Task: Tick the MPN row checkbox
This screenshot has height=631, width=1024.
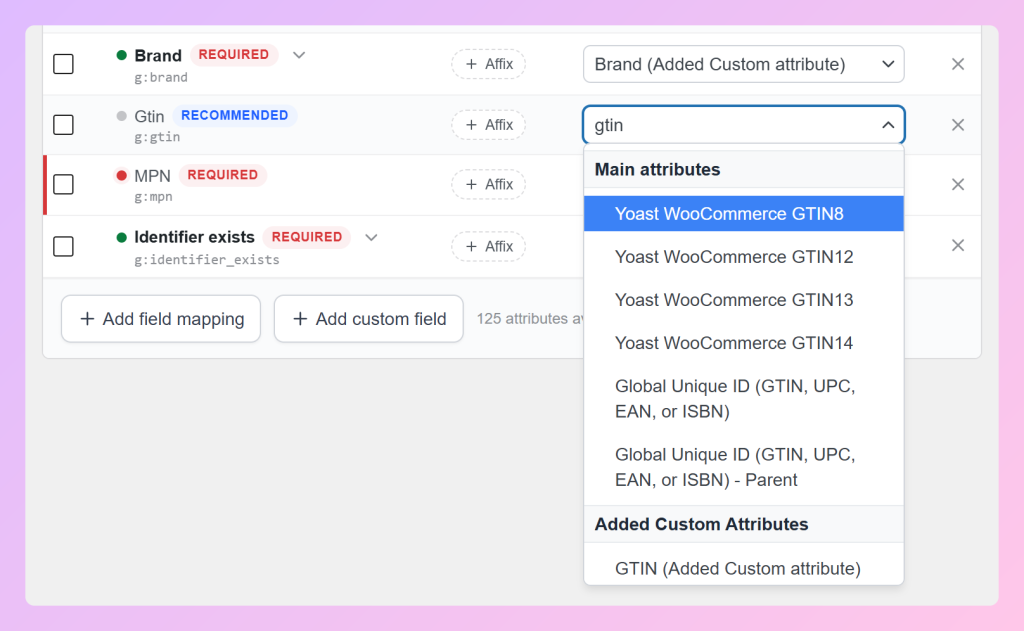Action: pyautogui.click(x=63, y=184)
